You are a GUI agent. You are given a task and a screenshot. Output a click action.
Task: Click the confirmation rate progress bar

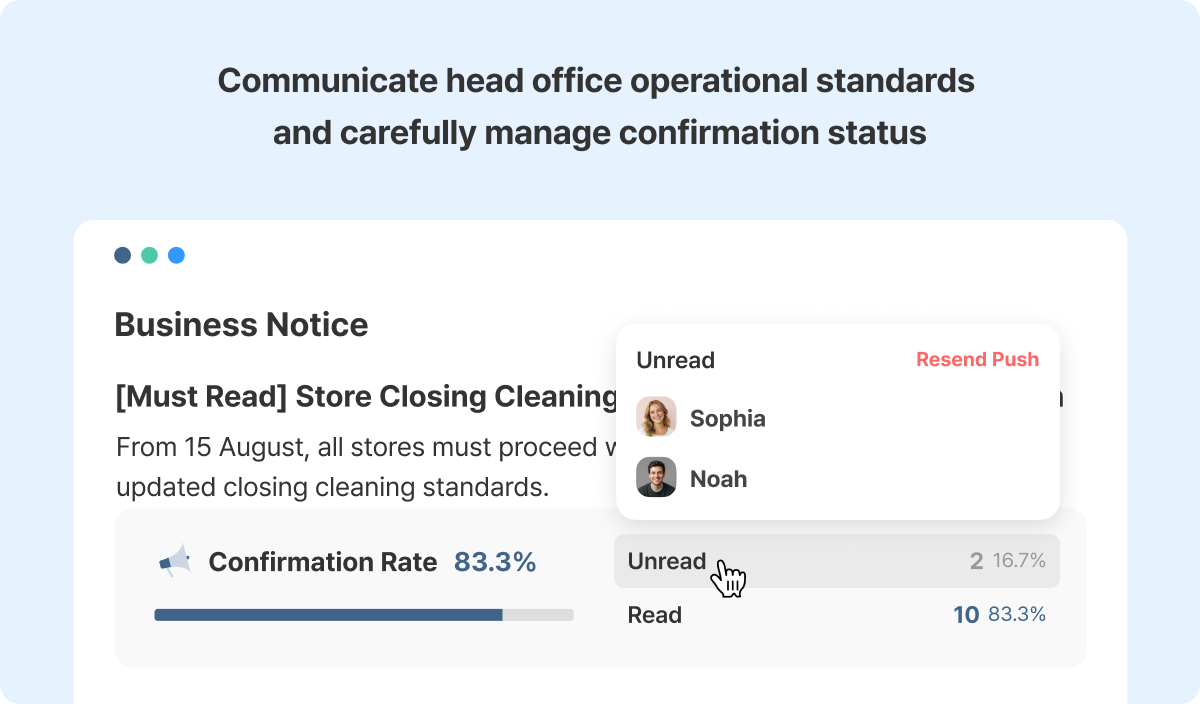[364, 615]
